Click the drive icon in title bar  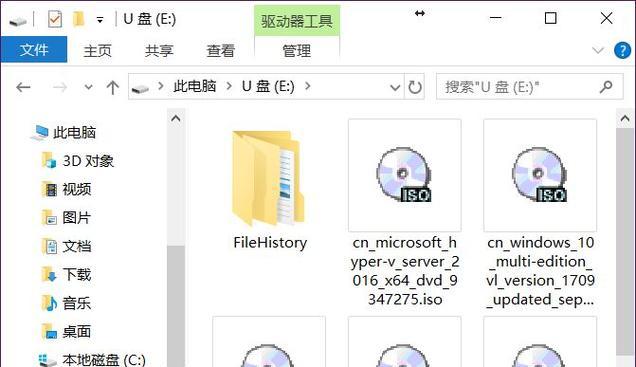tap(17, 20)
